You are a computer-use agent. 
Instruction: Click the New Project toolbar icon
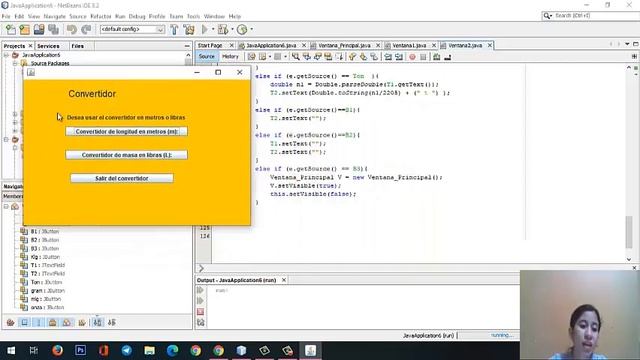pos(24,29)
